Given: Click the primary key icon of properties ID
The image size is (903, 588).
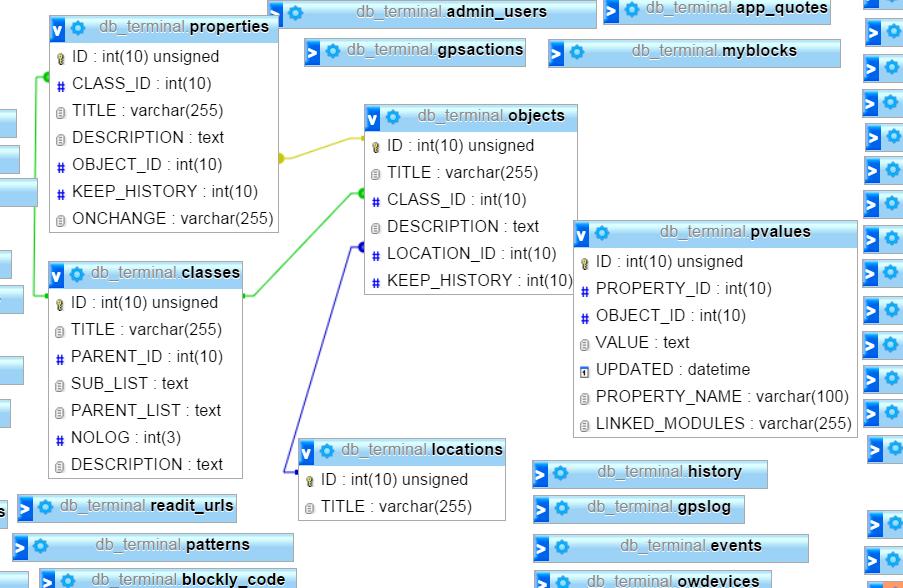Looking at the screenshot, I should point(60,59).
